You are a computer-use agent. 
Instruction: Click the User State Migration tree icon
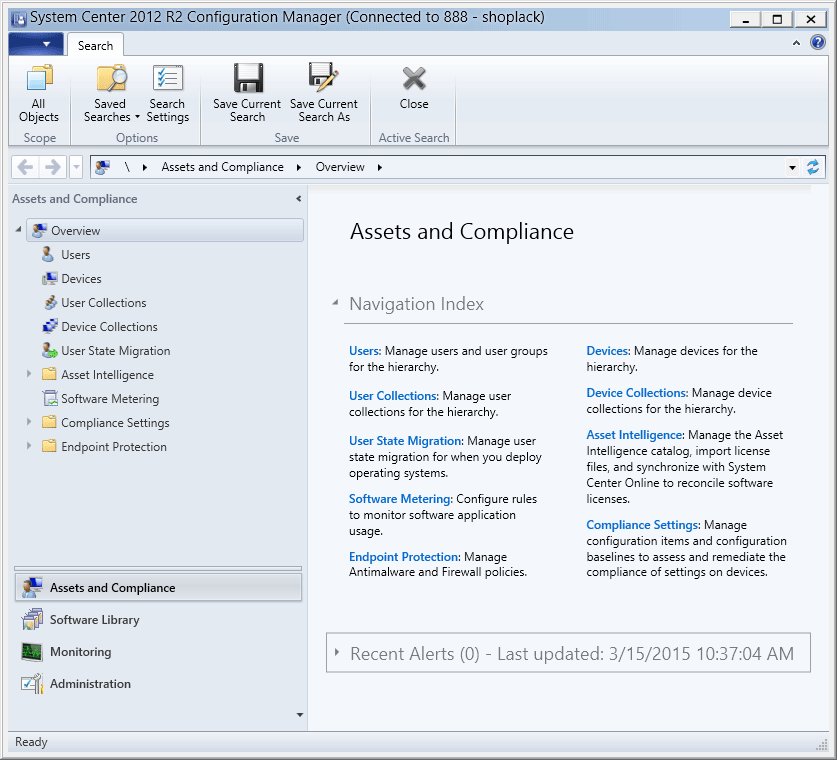point(50,351)
